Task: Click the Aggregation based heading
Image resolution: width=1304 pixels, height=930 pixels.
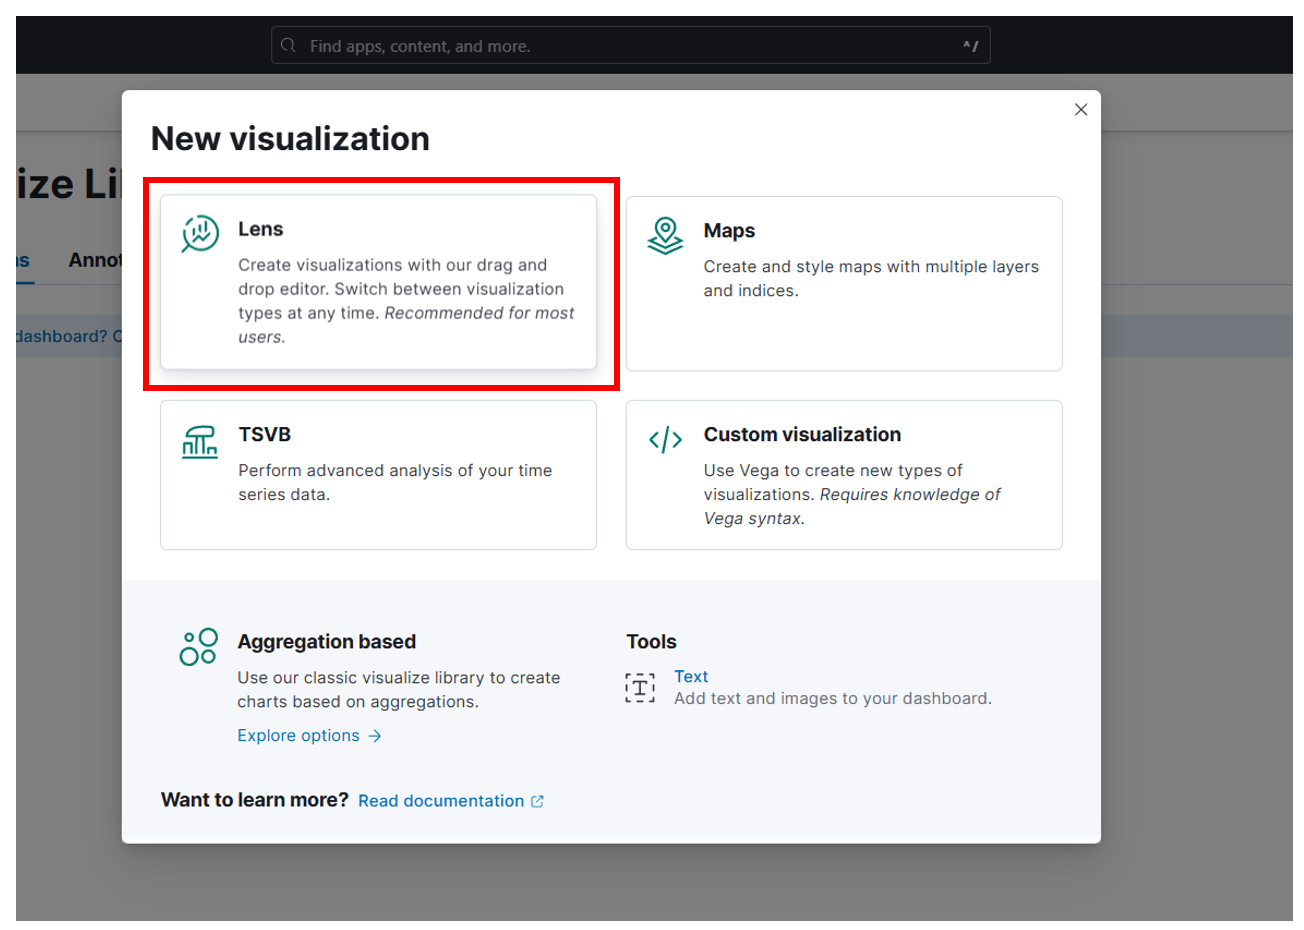Action: pos(326,642)
